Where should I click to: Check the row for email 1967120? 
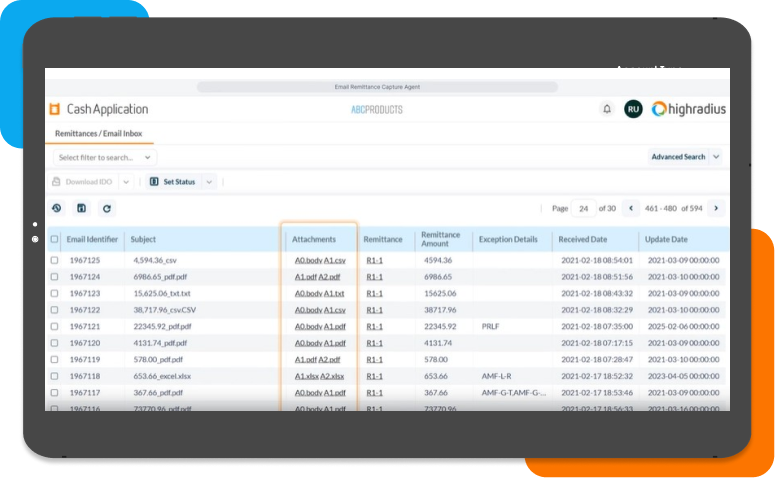coord(54,343)
